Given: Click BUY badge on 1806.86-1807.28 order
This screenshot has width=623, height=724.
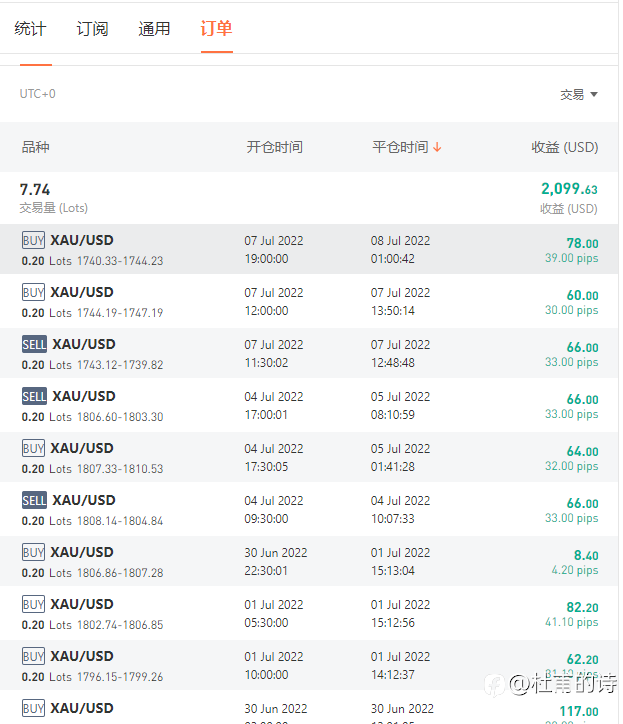Looking at the screenshot, I should [x=33, y=553].
